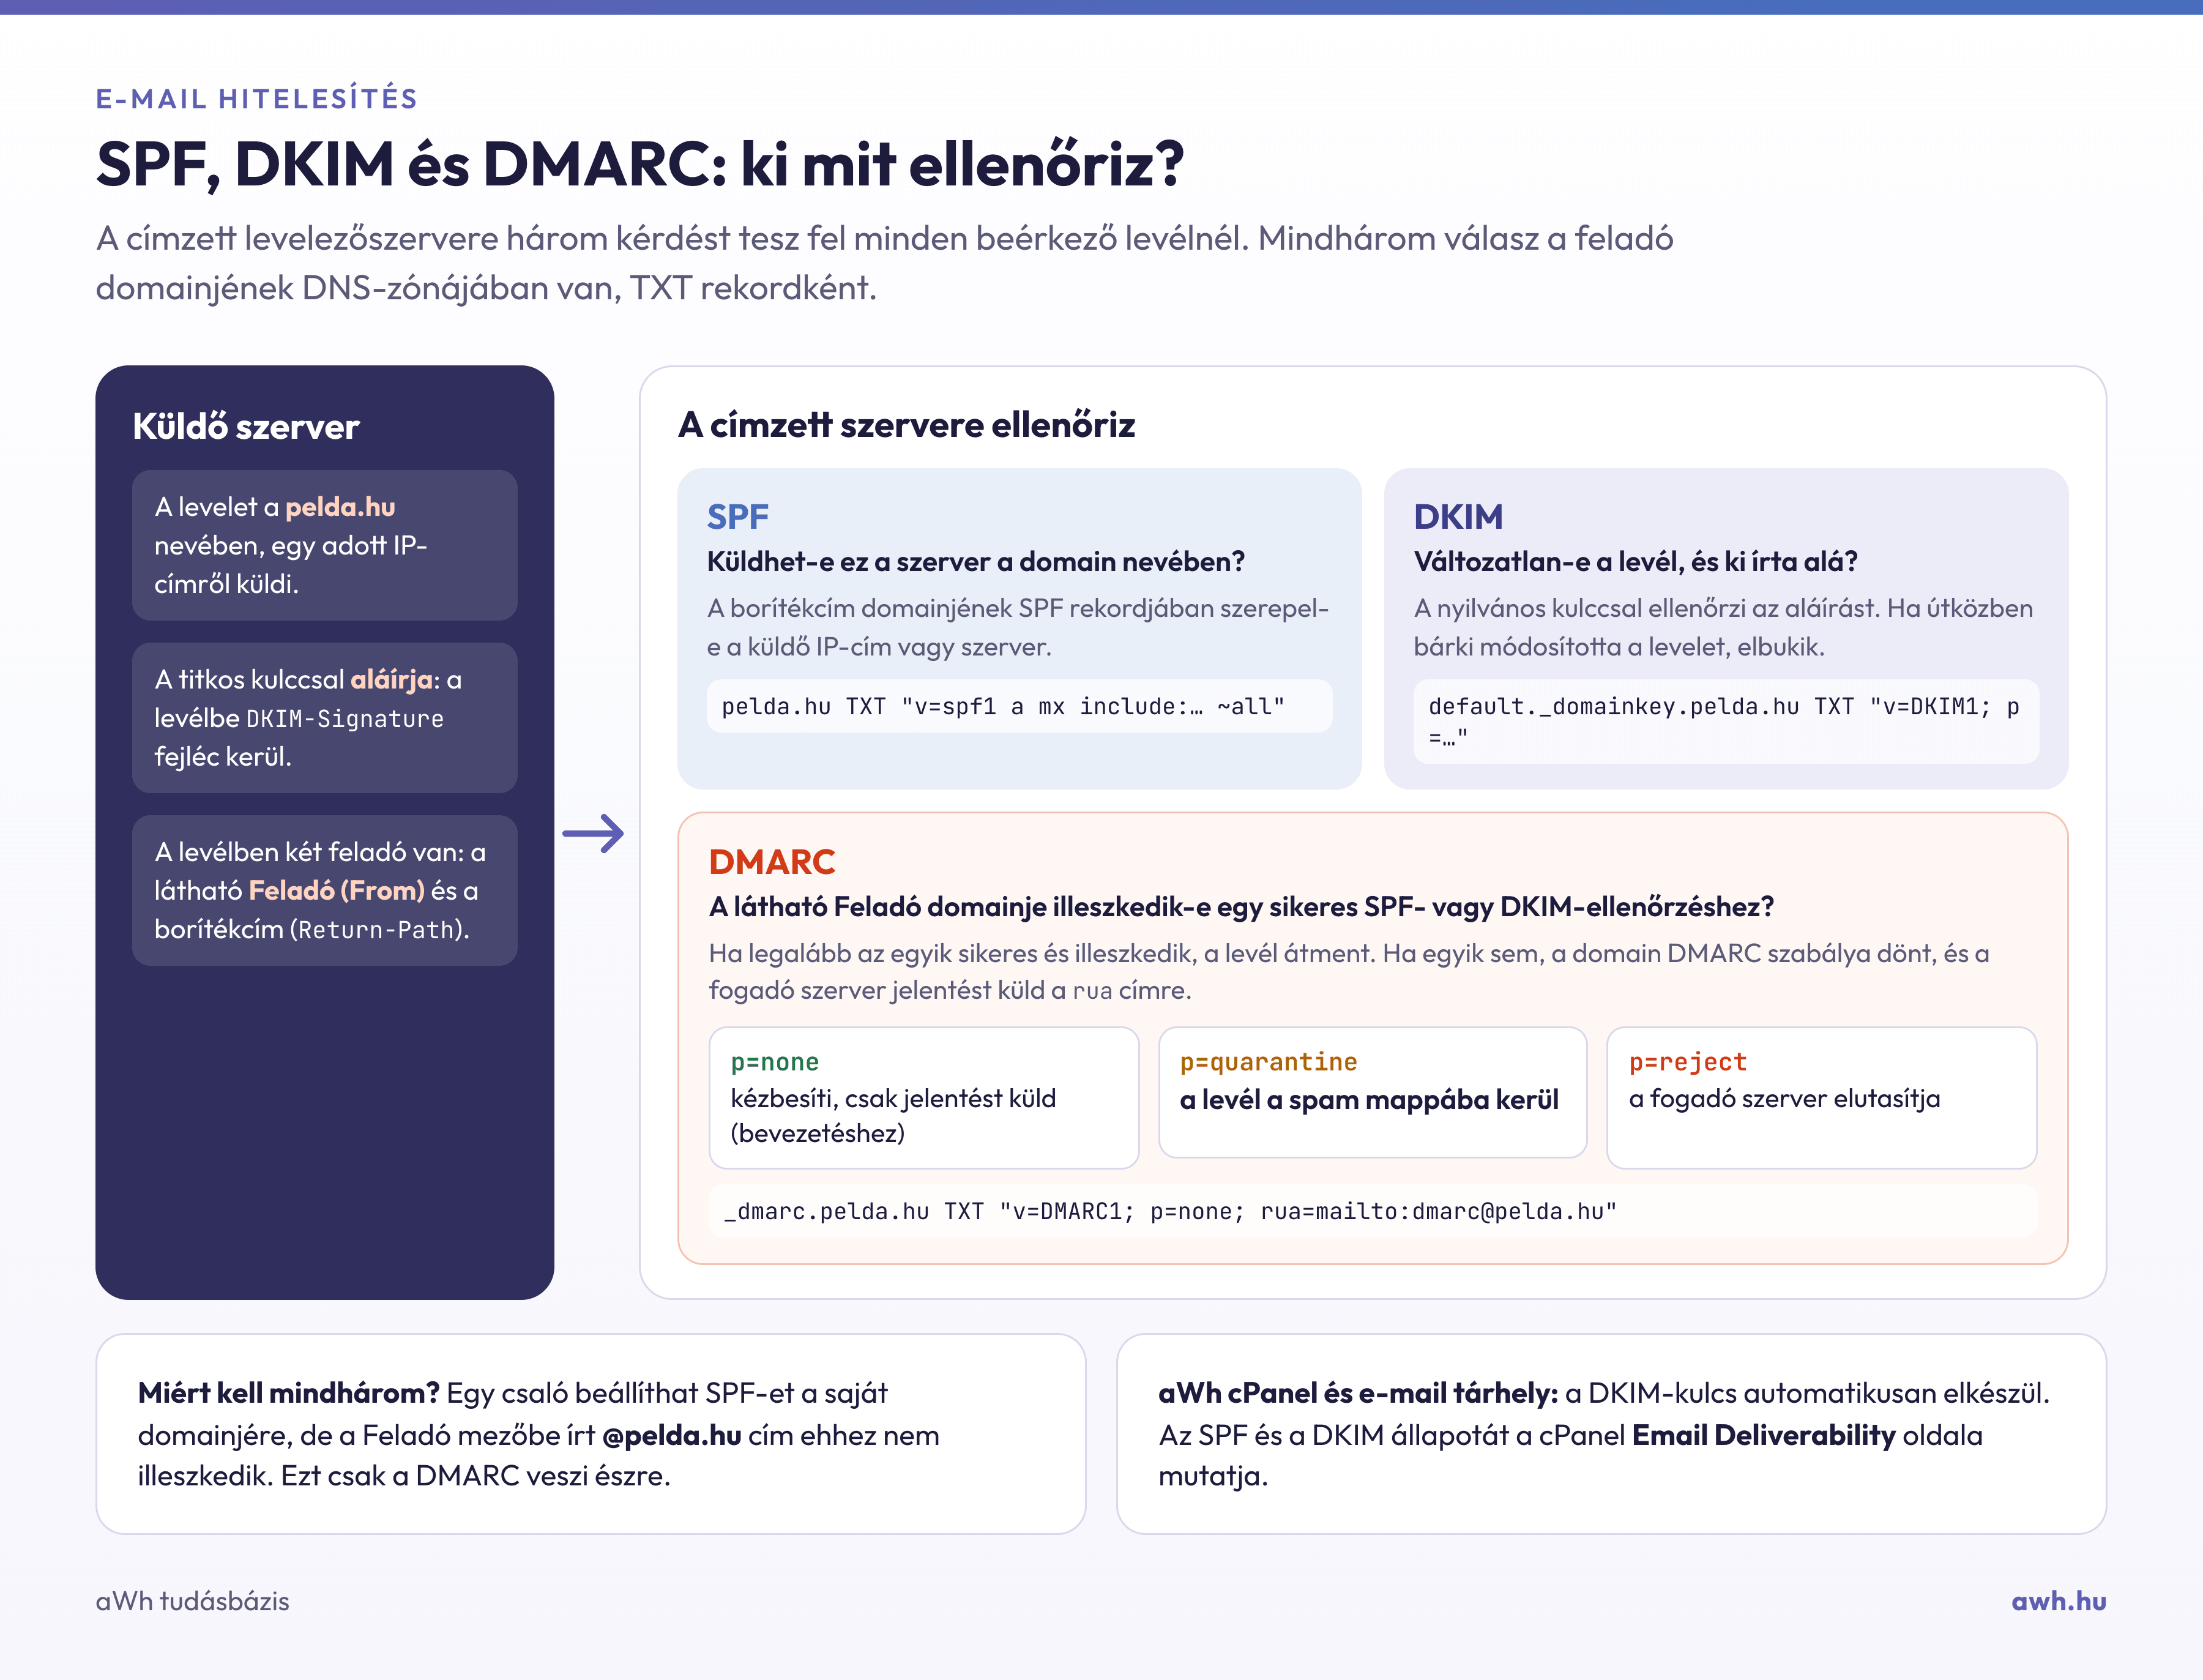Click the 'DKIM' card heading
This screenshot has height=1680, width=2203.
click(1458, 517)
